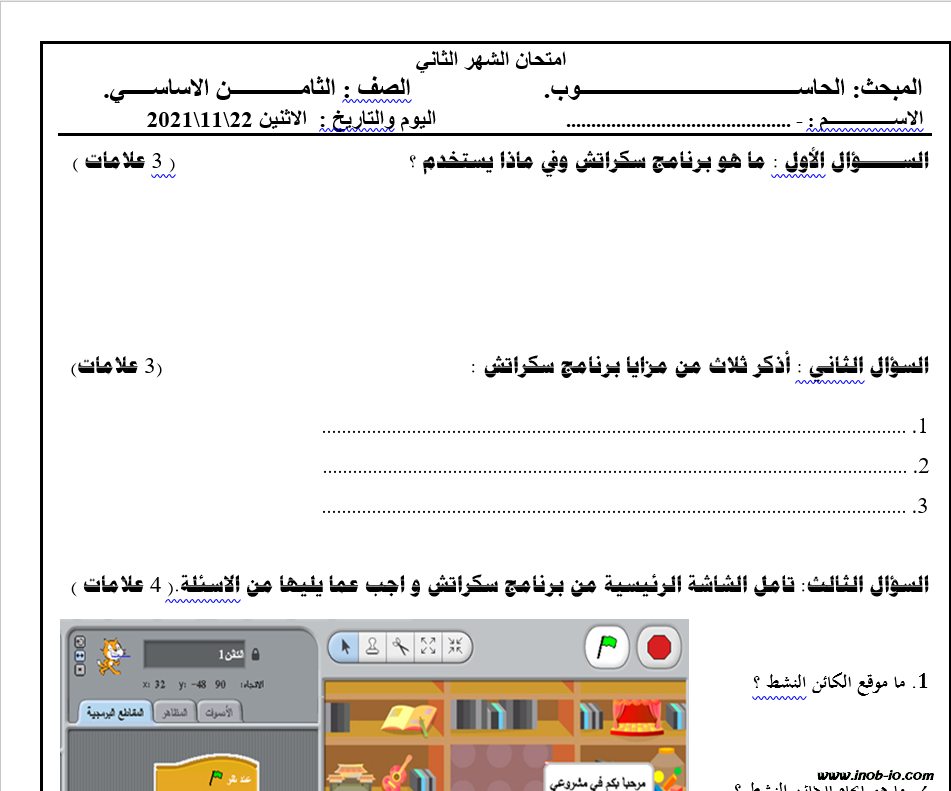Enable the top 'can rotate' style button
951x791 pixels.
(x=79, y=642)
